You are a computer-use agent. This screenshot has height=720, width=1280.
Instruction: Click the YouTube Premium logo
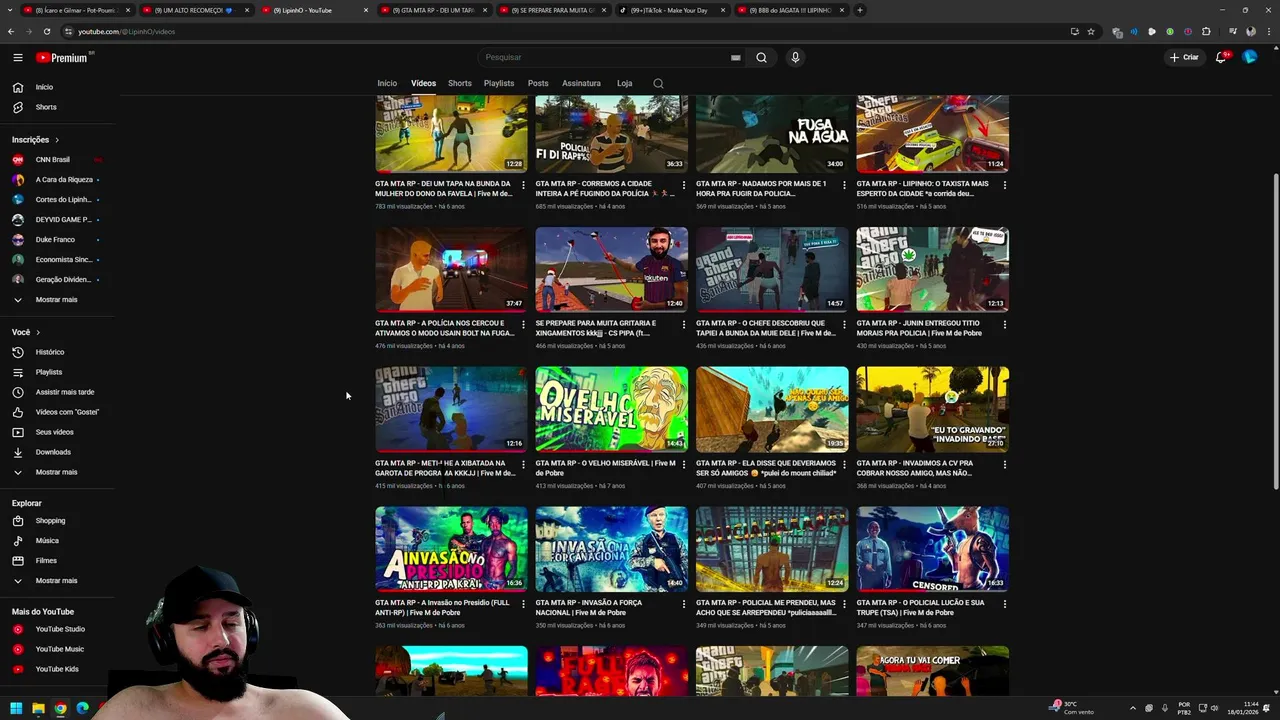[x=64, y=58]
